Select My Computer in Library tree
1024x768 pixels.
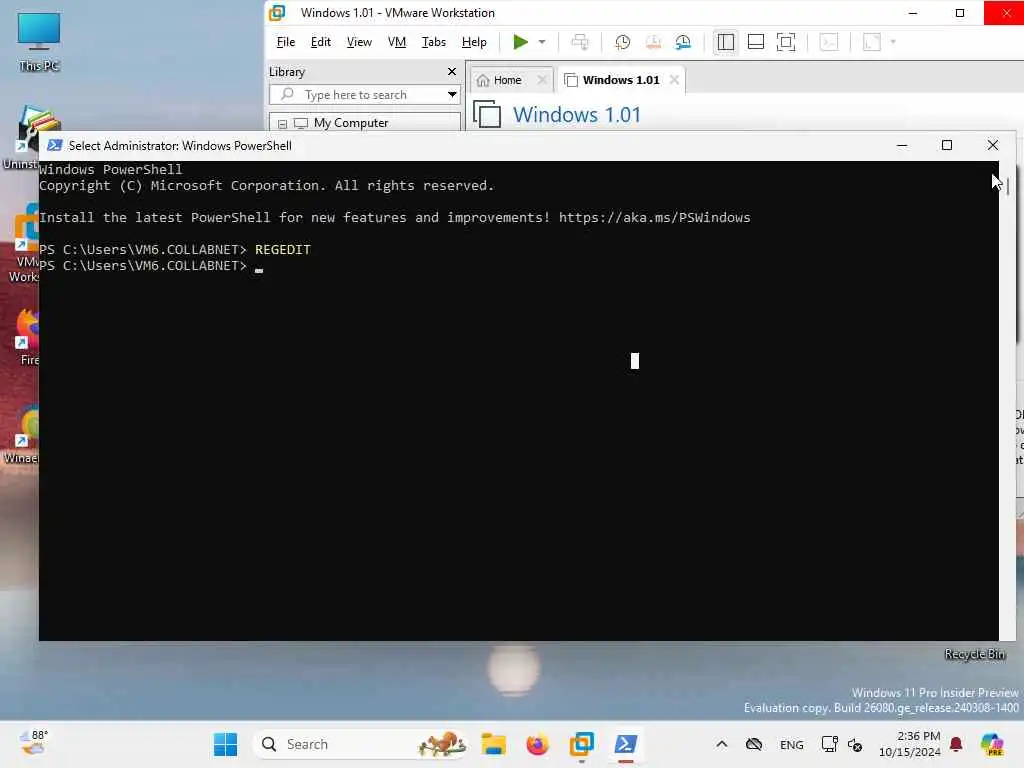tap(351, 123)
